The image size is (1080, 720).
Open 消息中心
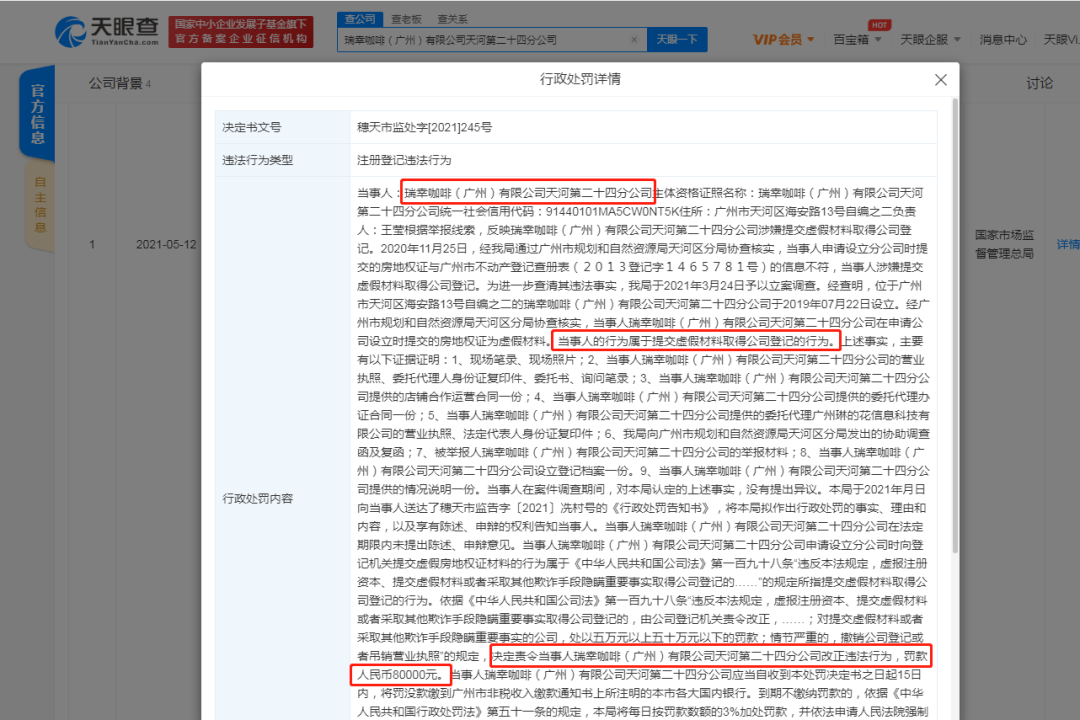pos(1003,40)
